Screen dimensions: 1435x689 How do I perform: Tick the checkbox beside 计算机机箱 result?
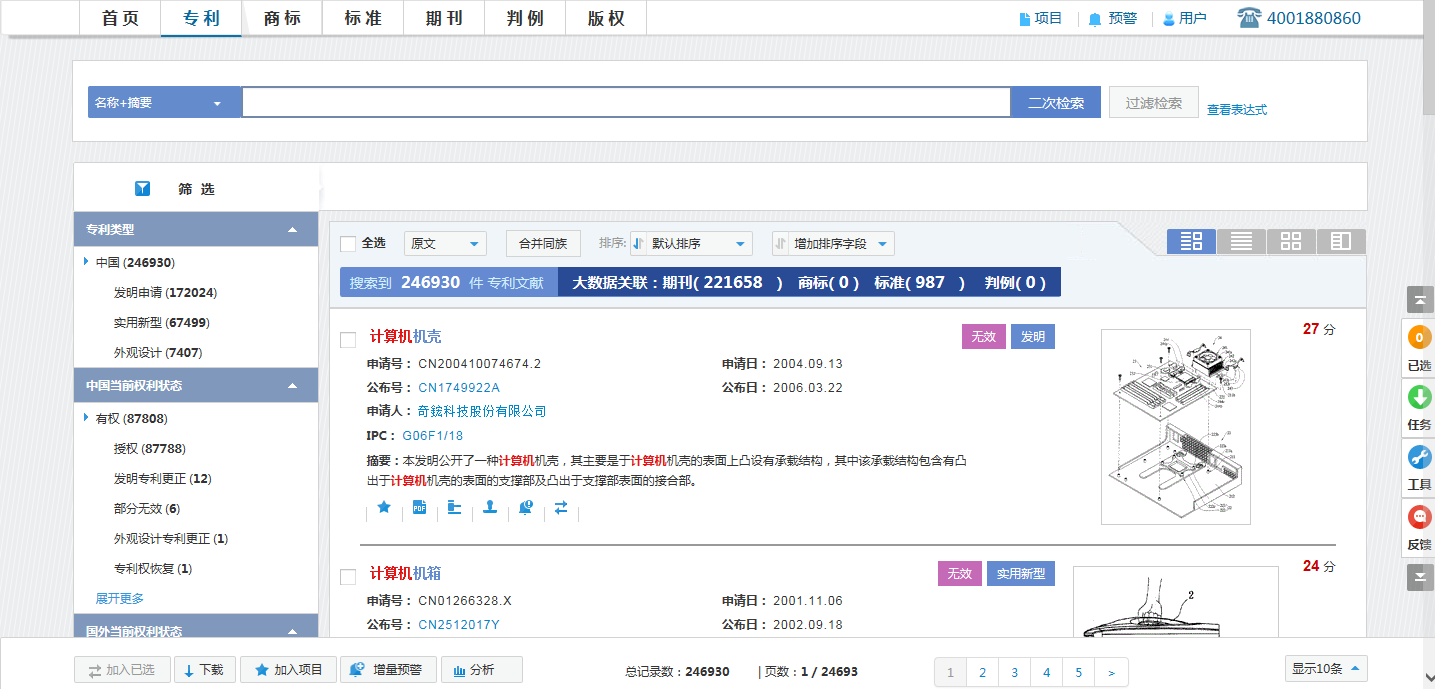348,577
